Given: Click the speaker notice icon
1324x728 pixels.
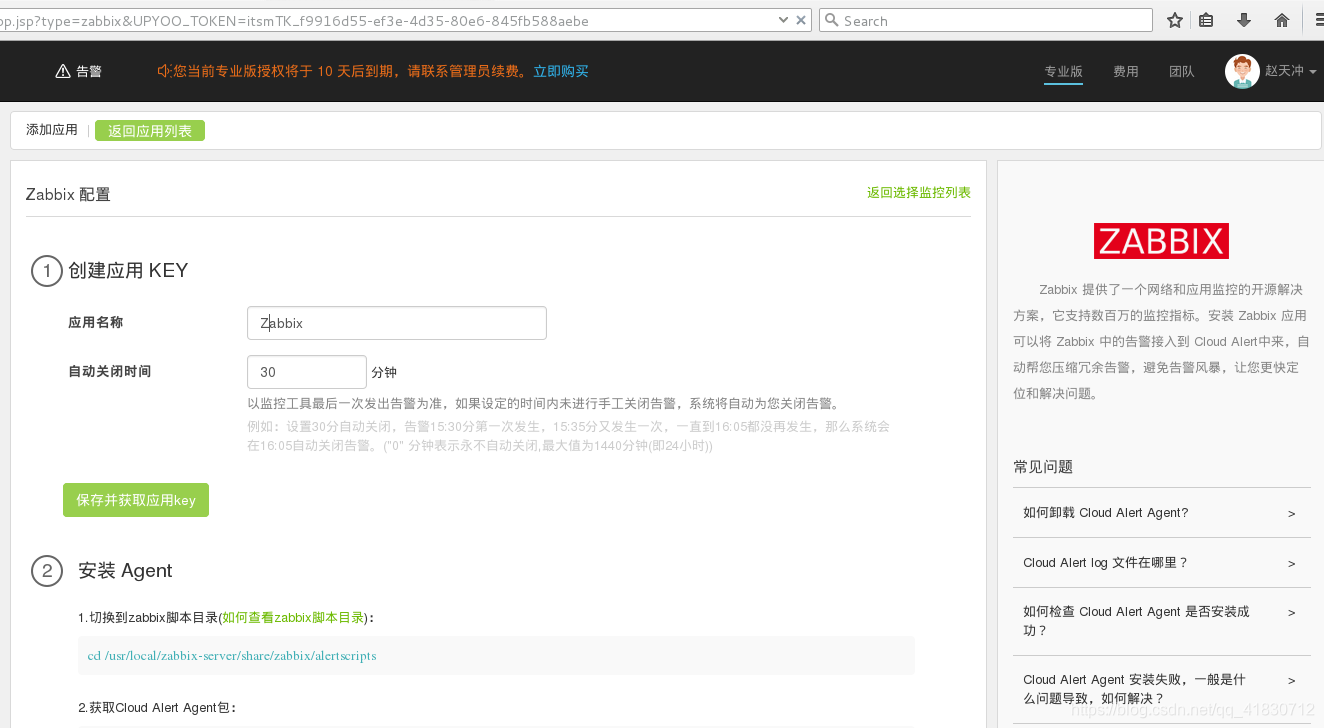Looking at the screenshot, I should coord(165,71).
